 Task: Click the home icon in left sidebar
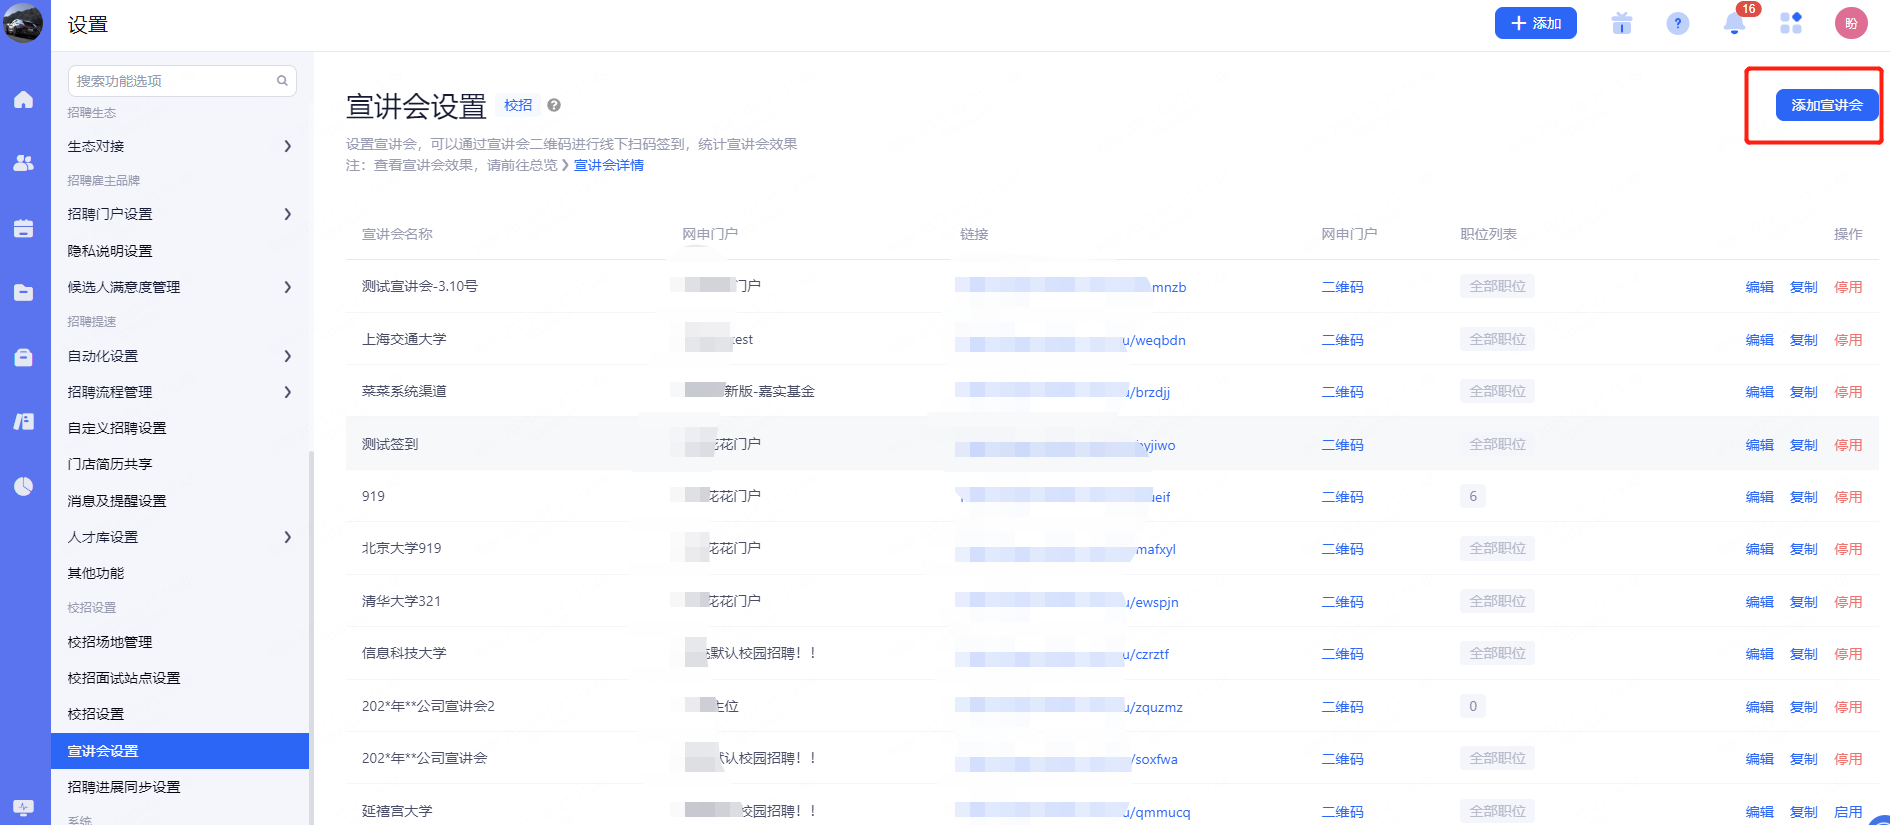[24, 100]
